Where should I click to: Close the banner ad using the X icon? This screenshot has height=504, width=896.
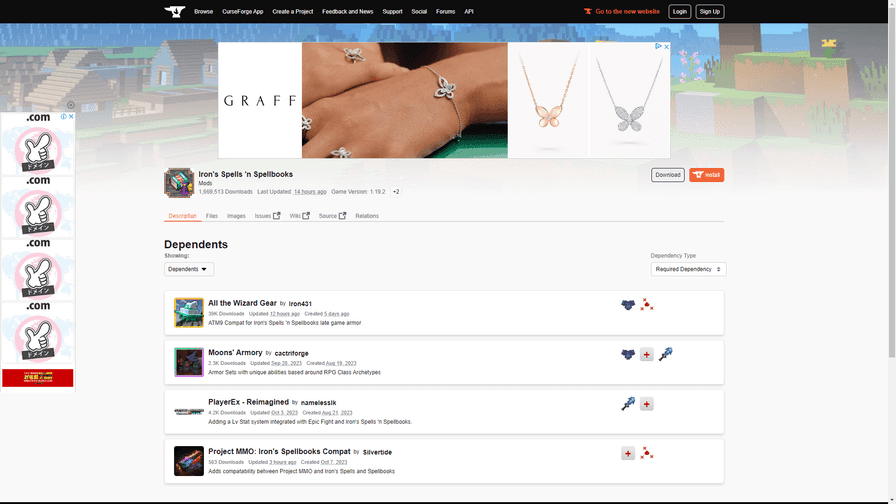[x=666, y=47]
